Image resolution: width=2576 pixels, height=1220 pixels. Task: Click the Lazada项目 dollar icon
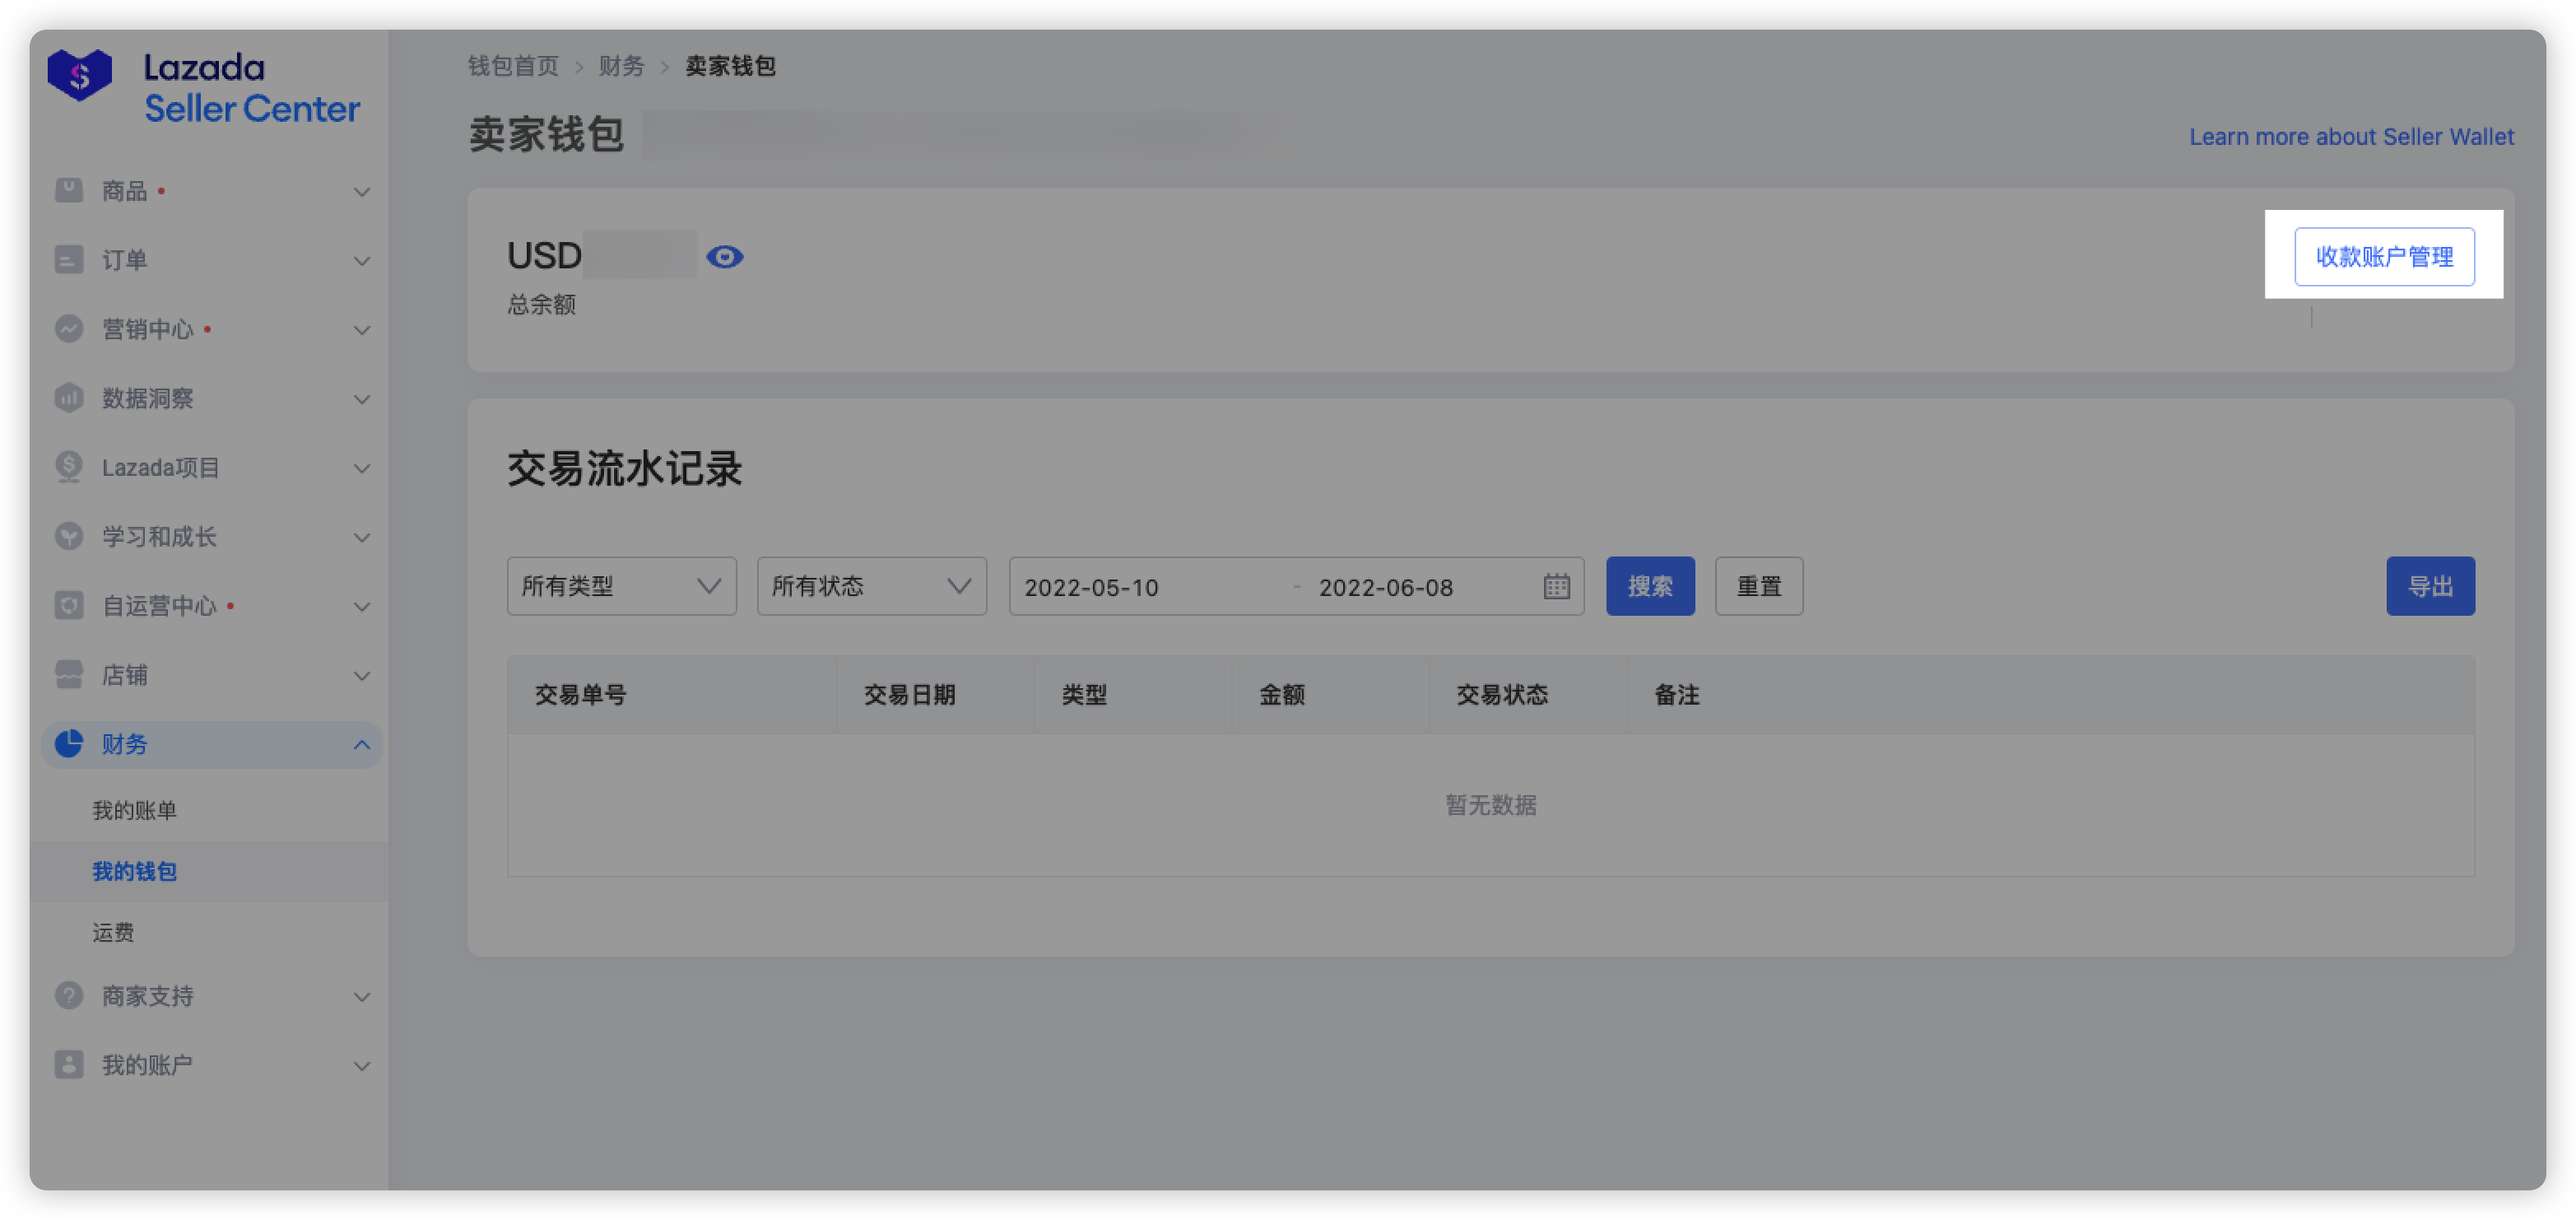pos(68,467)
